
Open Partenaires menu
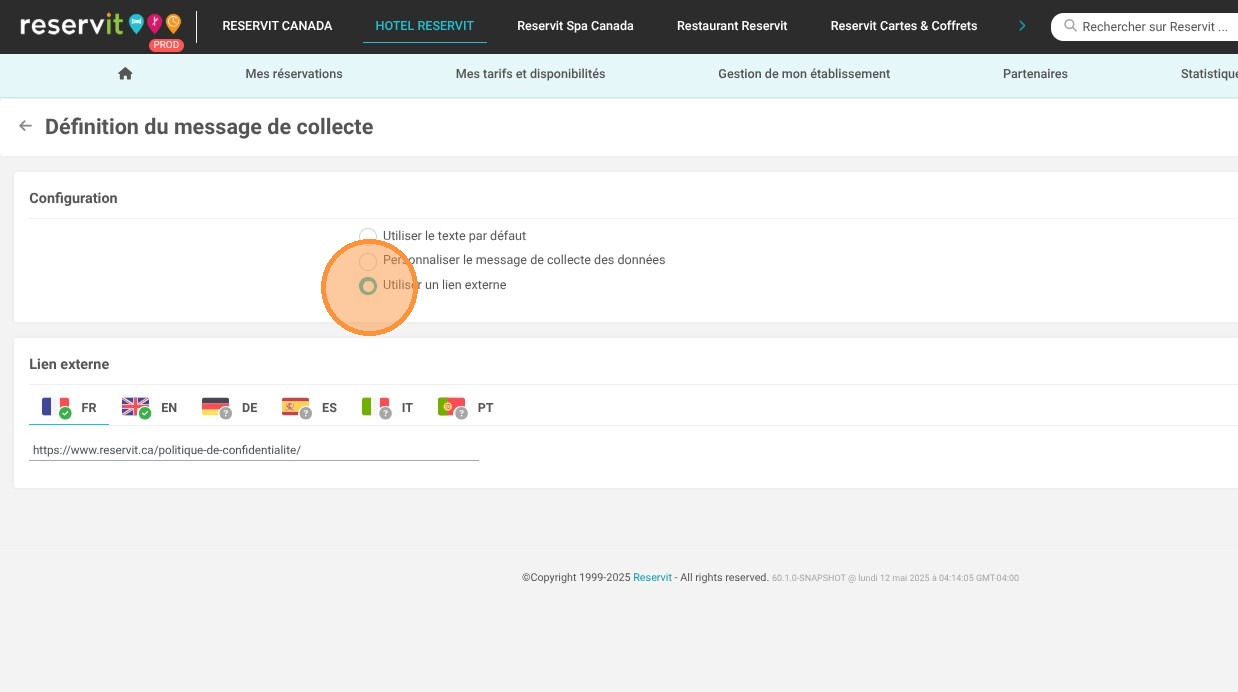1035,74
